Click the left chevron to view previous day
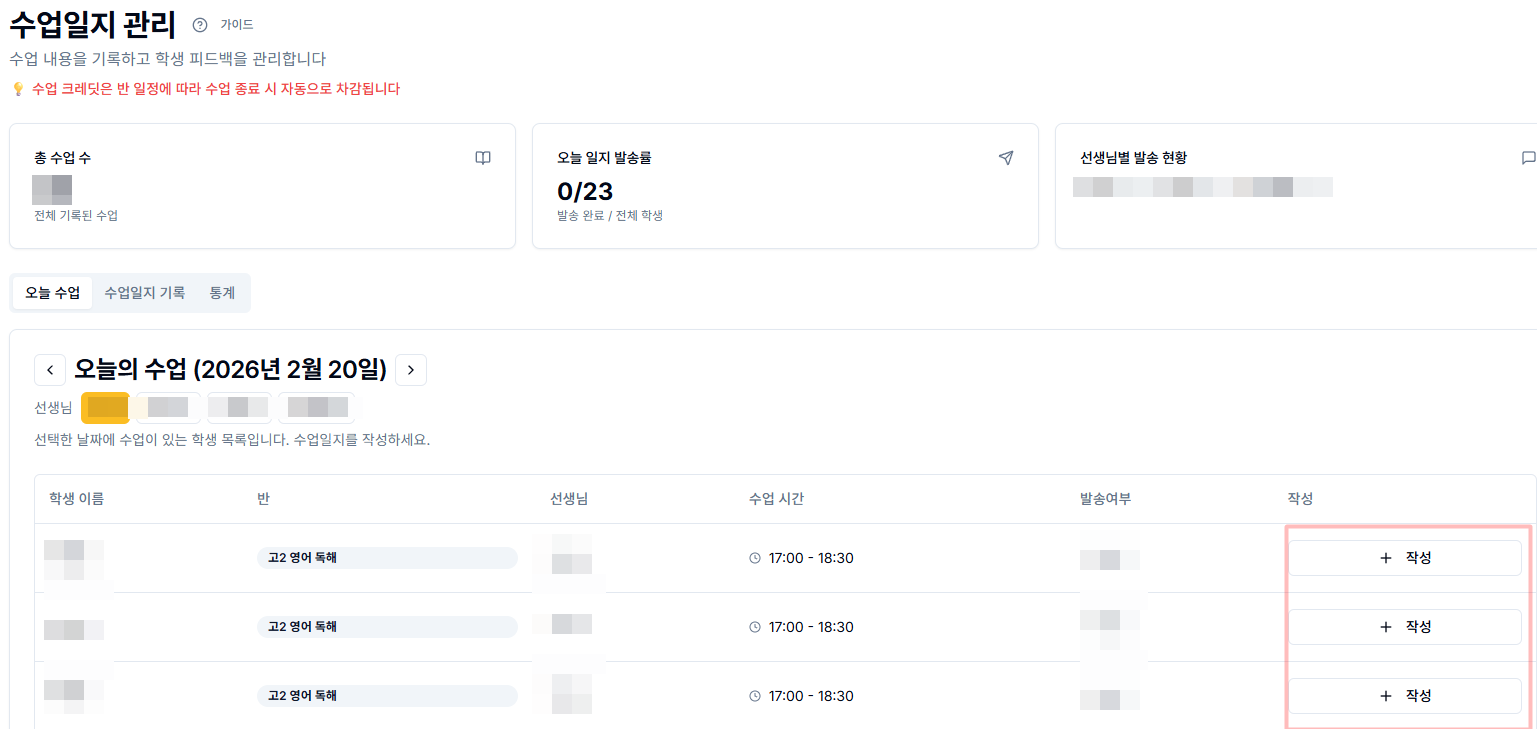The width and height of the screenshot is (1537, 729). pyautogui.click(x=50, y=370)
